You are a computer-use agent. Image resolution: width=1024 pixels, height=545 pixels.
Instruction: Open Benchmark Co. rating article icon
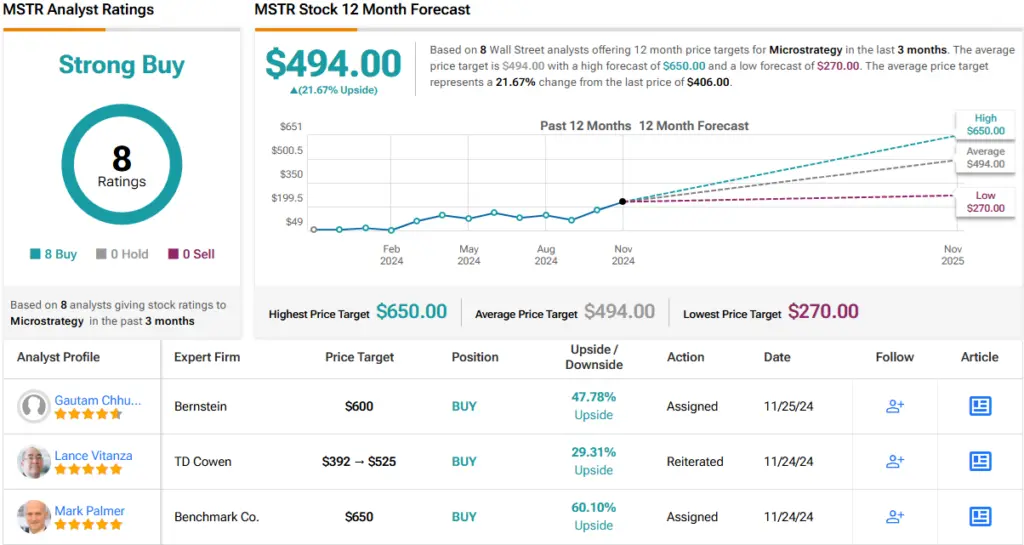tap(980, 517)
